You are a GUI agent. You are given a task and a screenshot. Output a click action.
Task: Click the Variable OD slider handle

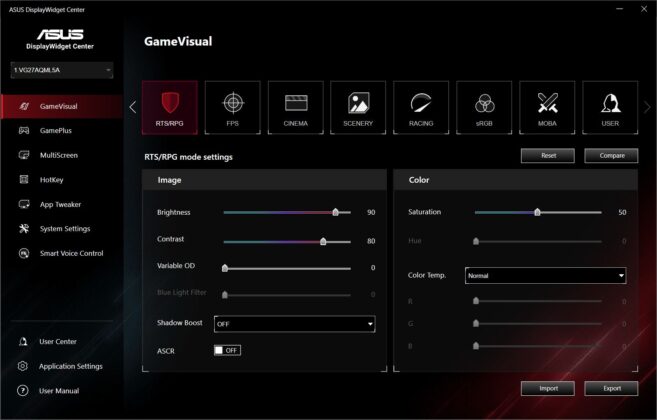pyautogui.click(x=225, y=268)
